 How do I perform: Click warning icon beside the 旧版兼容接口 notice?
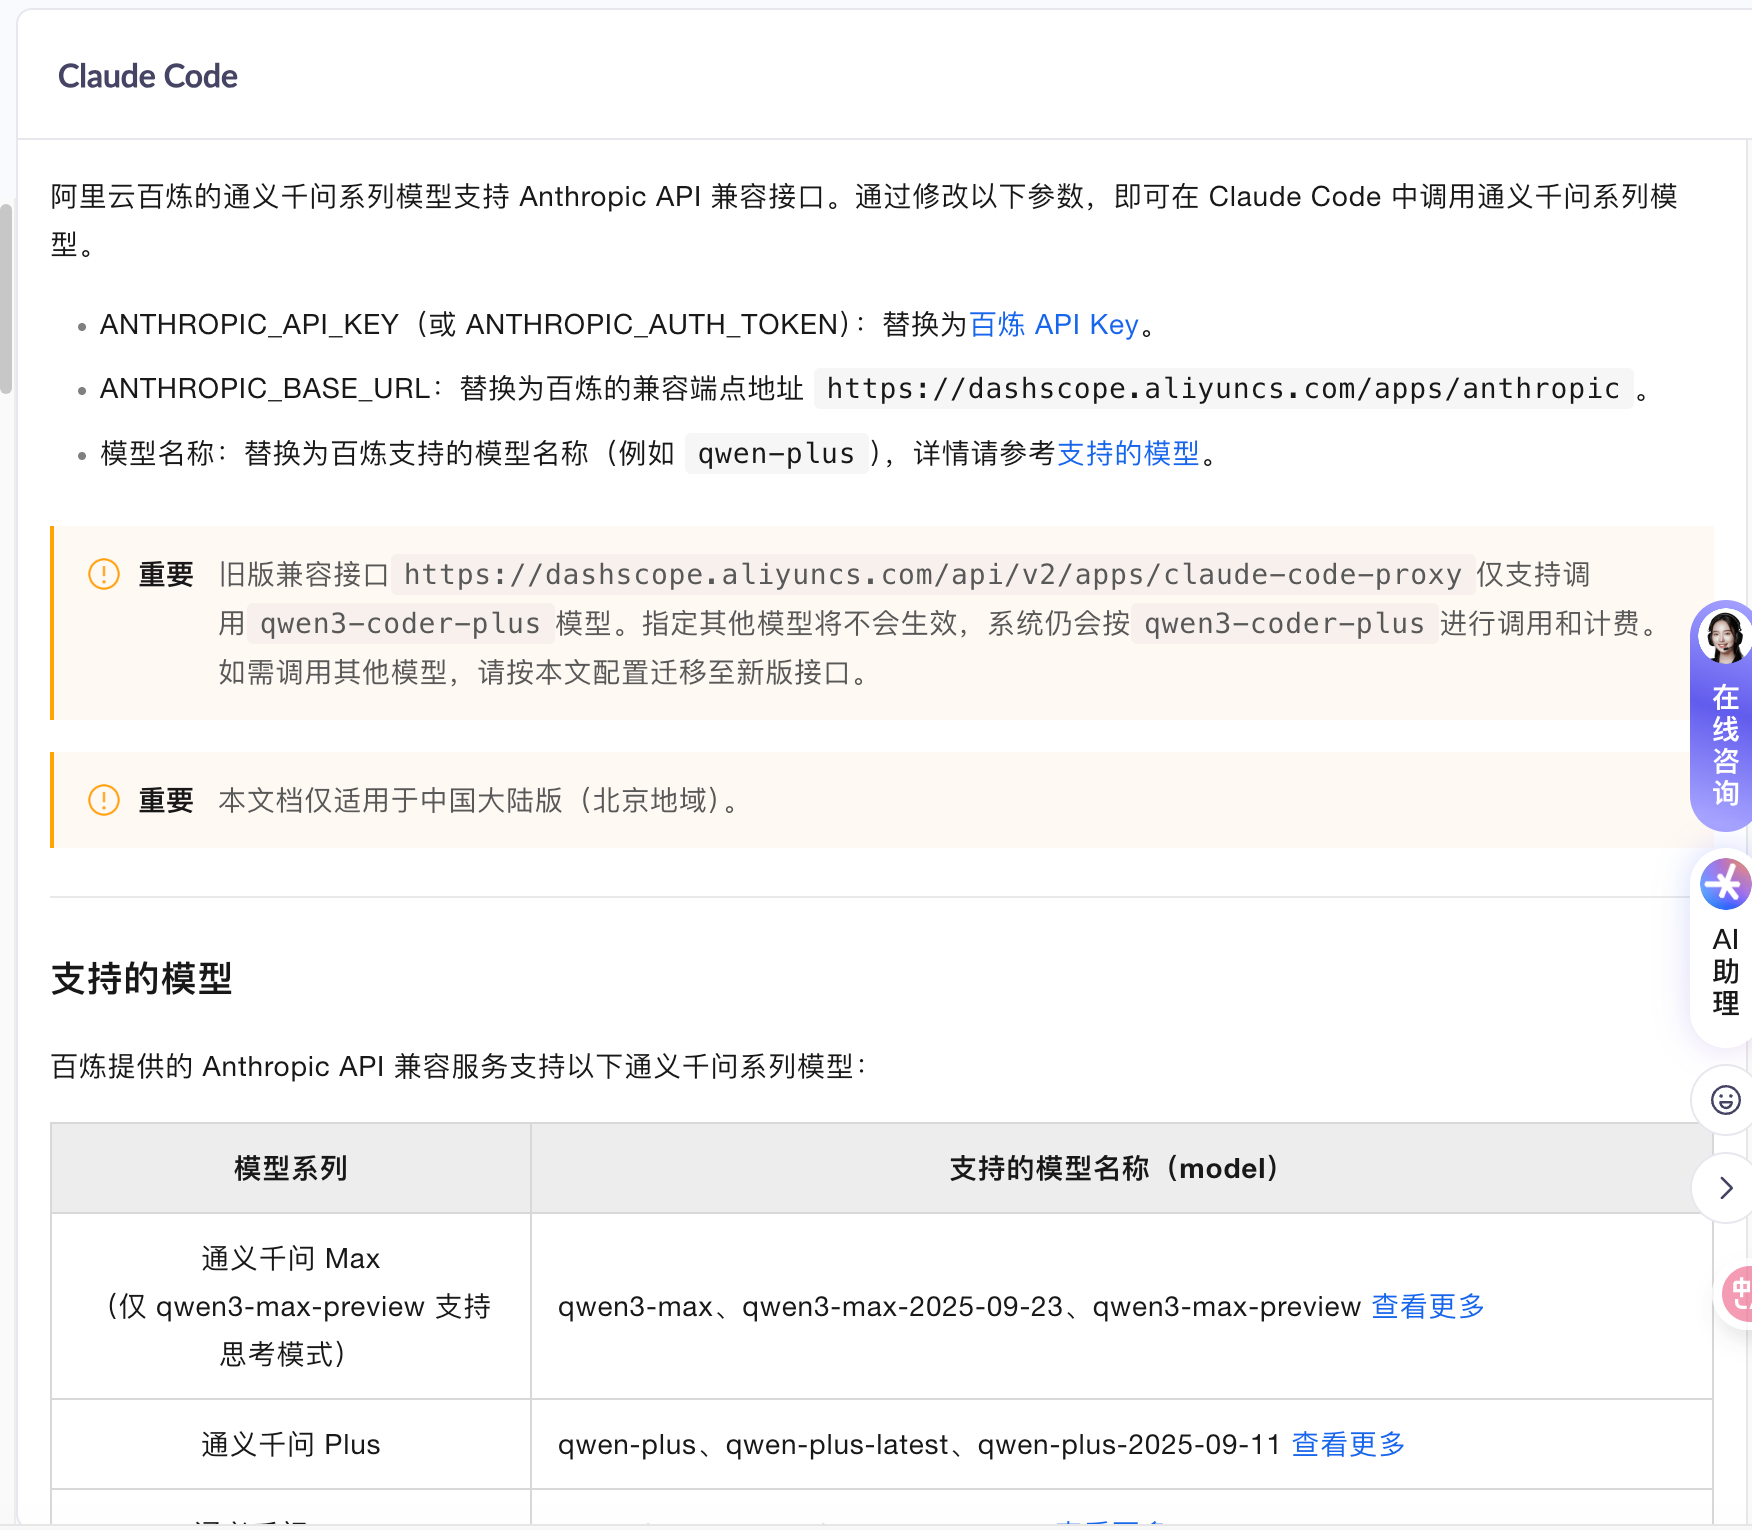[104, 574]
